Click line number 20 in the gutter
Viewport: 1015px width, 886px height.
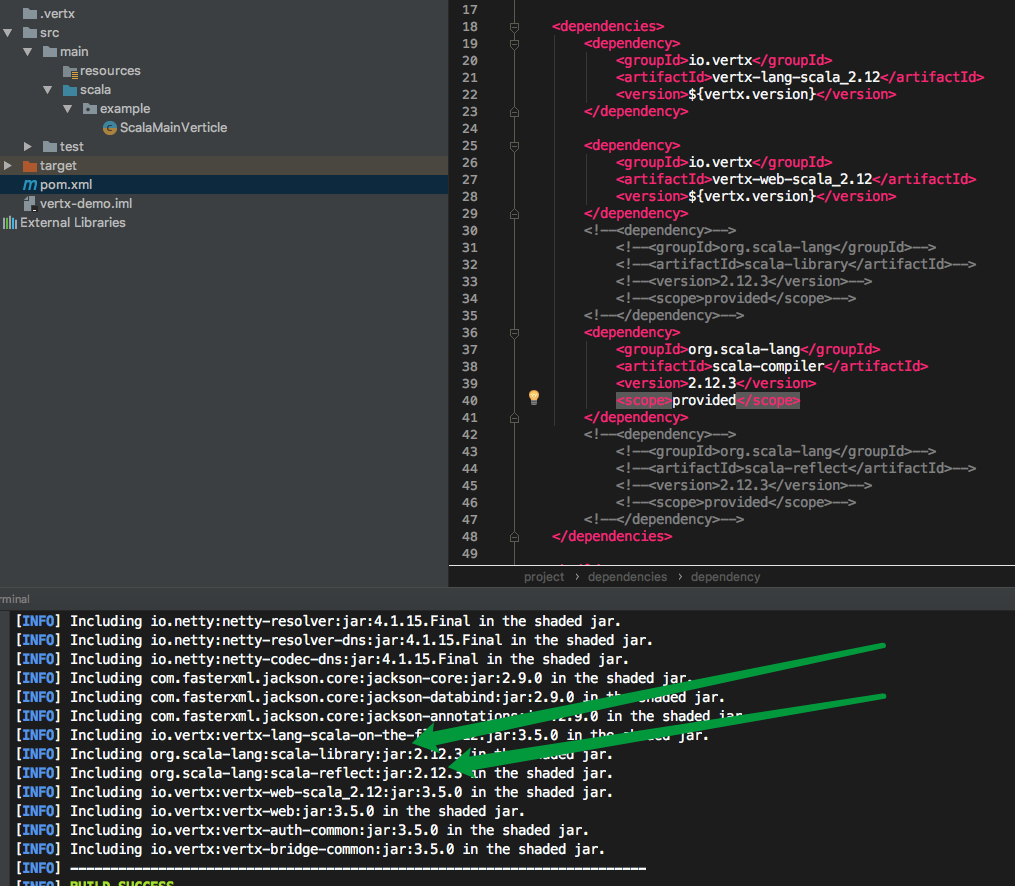coord(470,61)
